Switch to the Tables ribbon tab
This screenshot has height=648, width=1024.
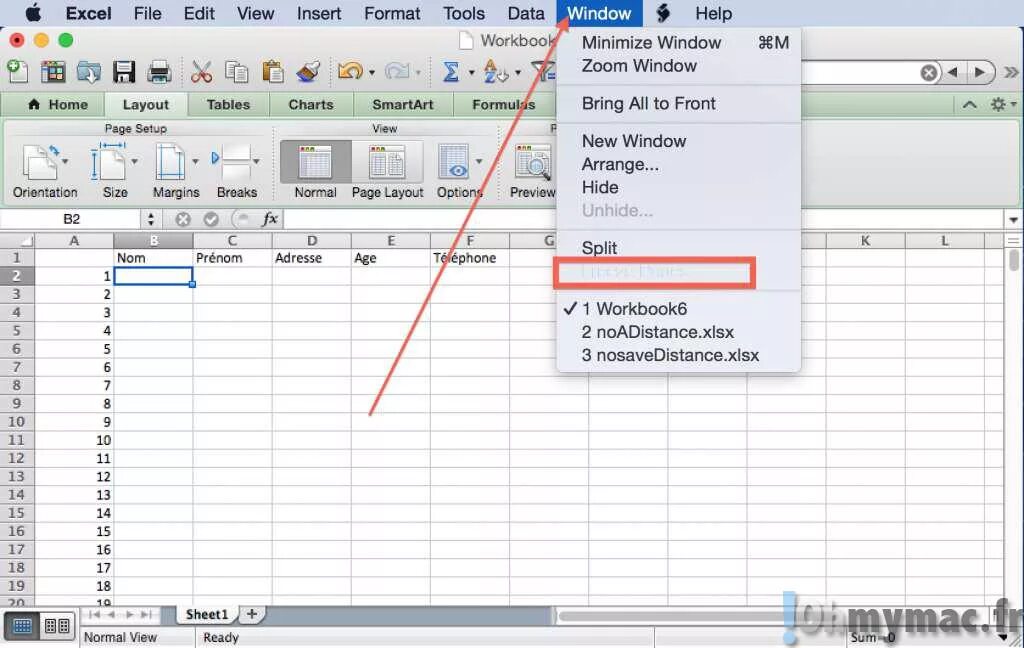pyautogui.click(x=228, y=105)
